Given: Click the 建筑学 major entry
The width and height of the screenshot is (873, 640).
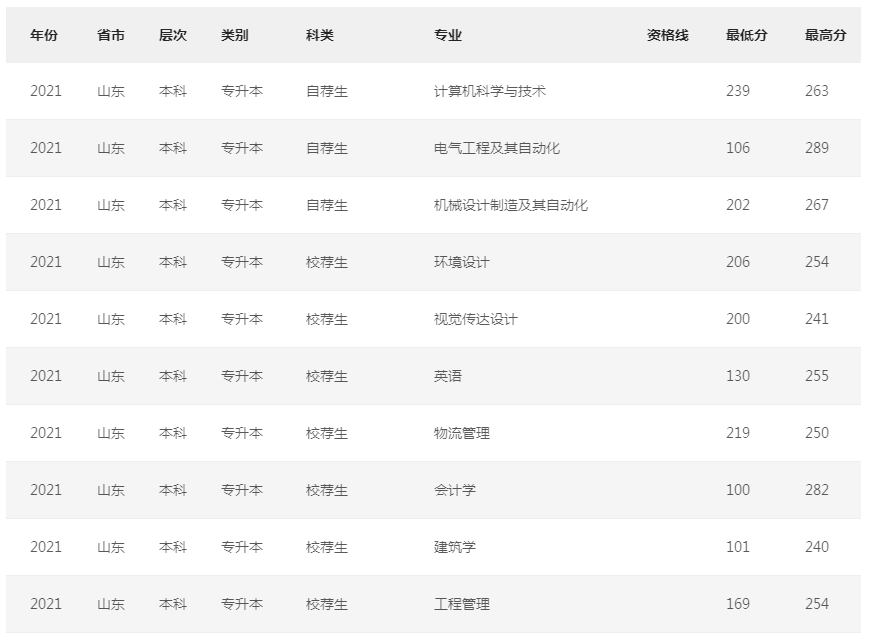Looking at the screenshot, I should tap(455, 547).
